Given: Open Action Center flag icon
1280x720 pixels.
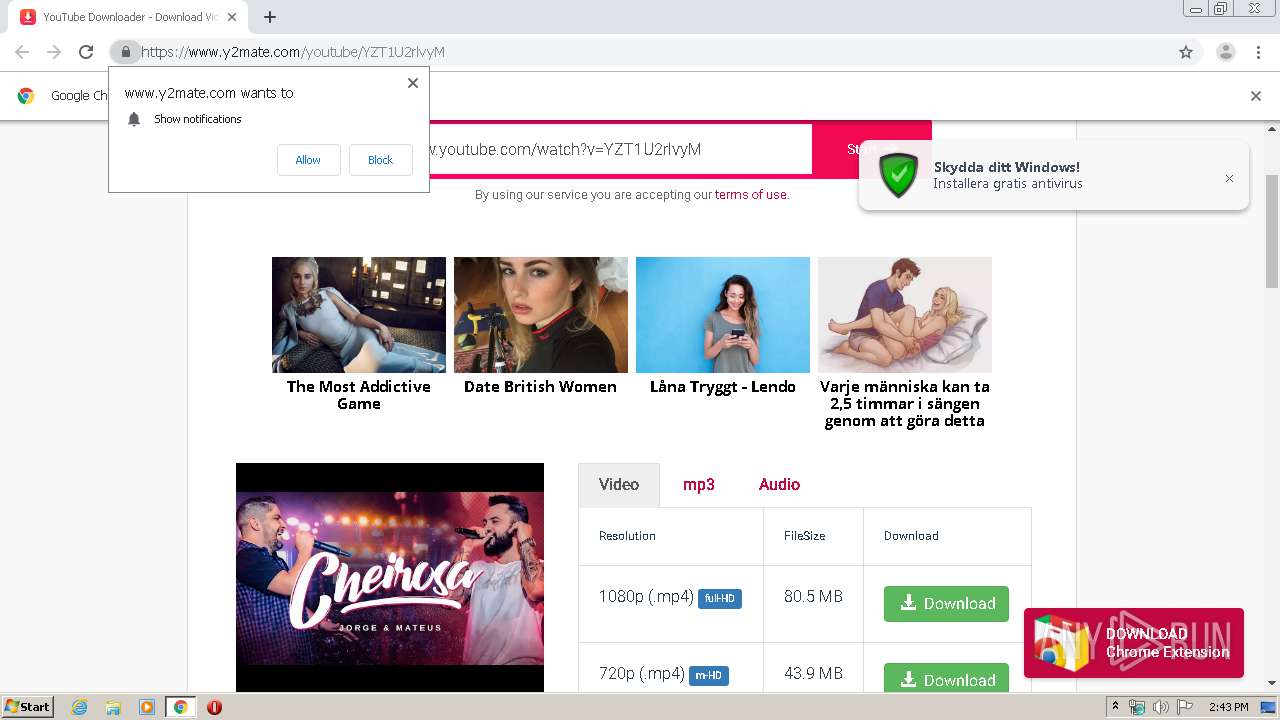Looking at the screenshot, I should (x=1184, y=707).
